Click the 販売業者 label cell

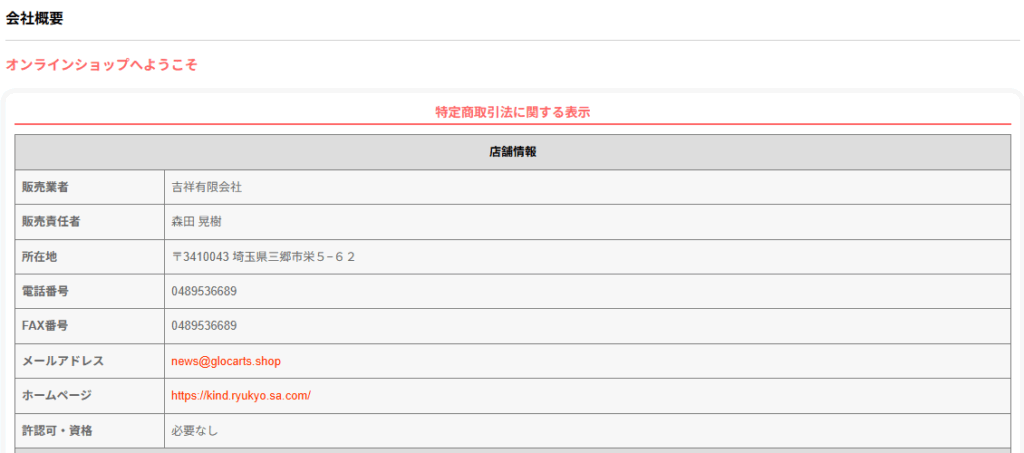click(x=89, y=187)
